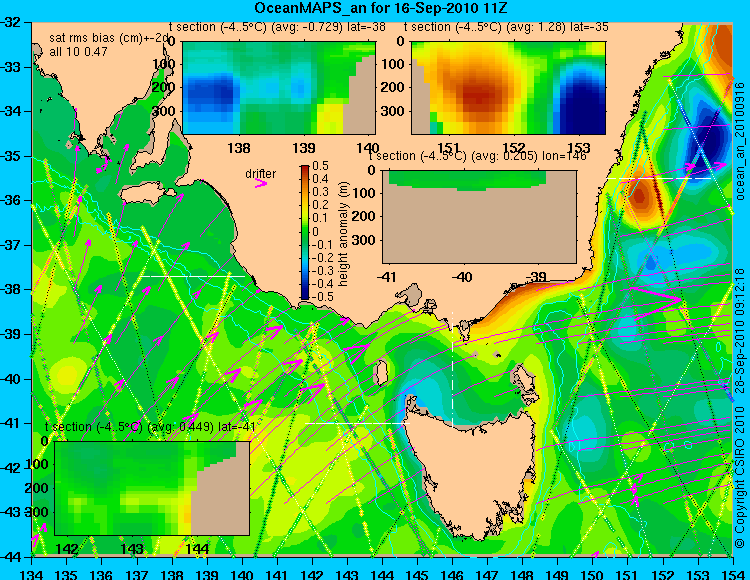This screenshot has width=750, height=580.
Task: Click longitude tick 143 under the lat=-41 inset
Action: coord(132,549)
